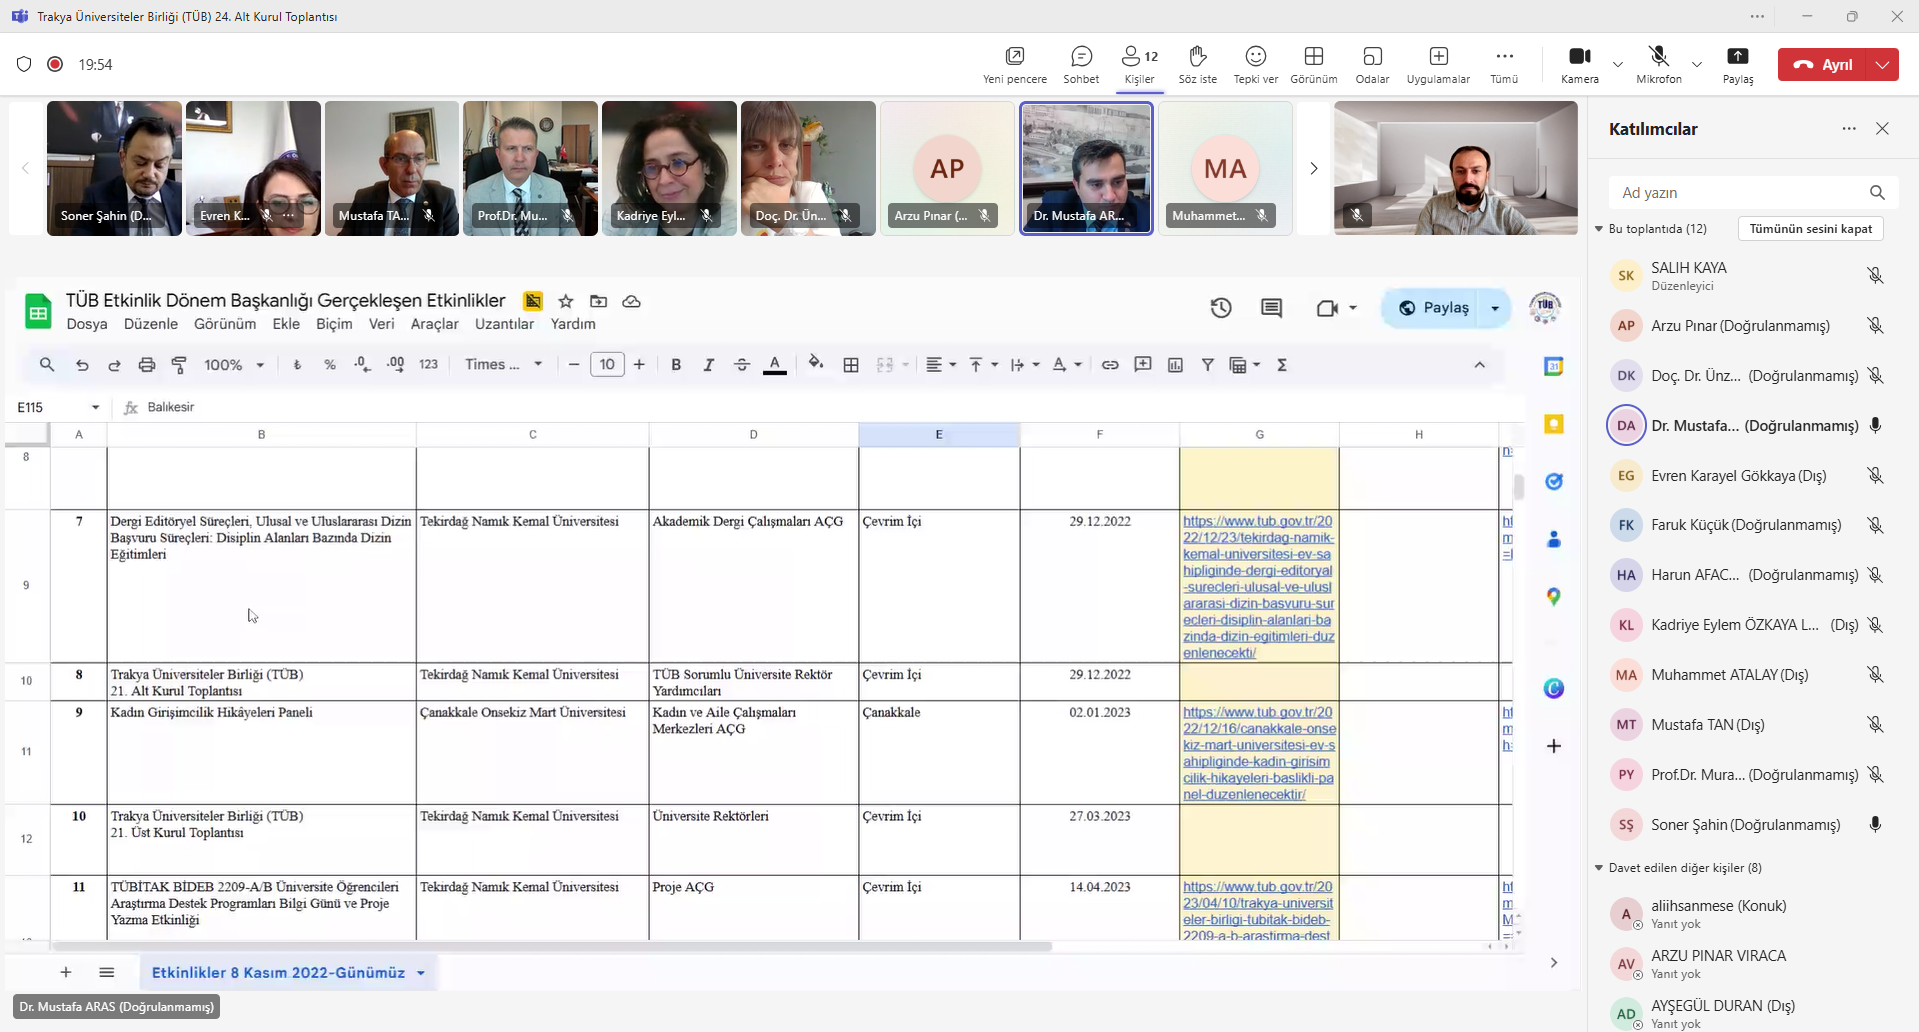Open Uygulamalar apps icon

click(x=1438, y=64)
